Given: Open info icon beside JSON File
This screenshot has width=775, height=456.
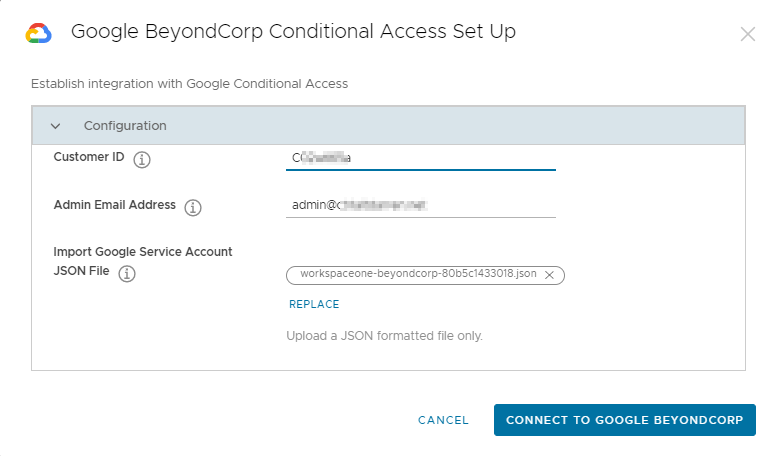Looking at the screenshot, I should (128, 273).
